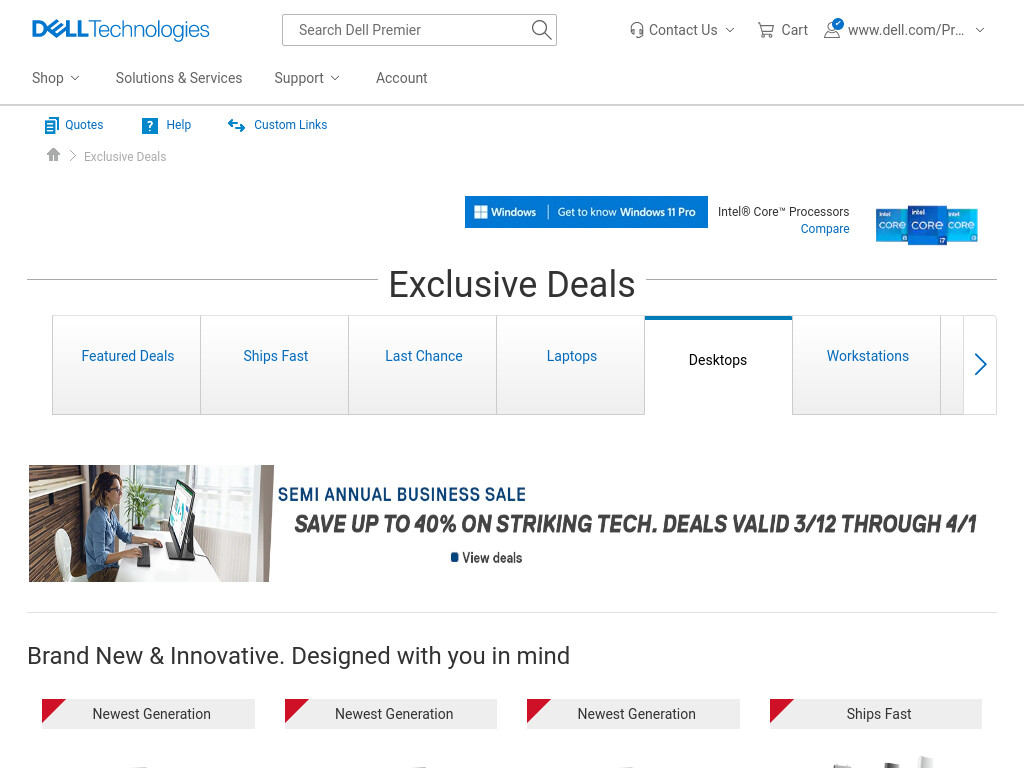The image size is (1024, 768).
Task: Expand the Shop menu
Action: [56, 78]
